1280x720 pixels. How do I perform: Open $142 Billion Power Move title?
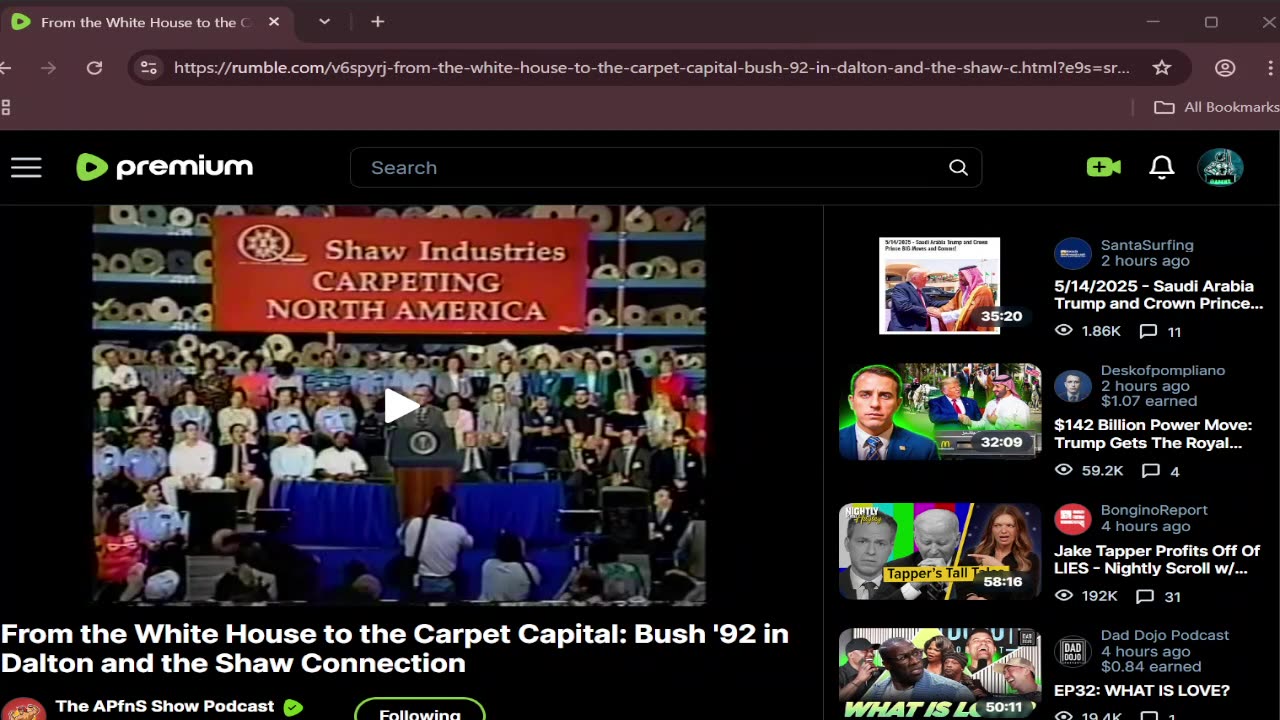coord(1153,434)
